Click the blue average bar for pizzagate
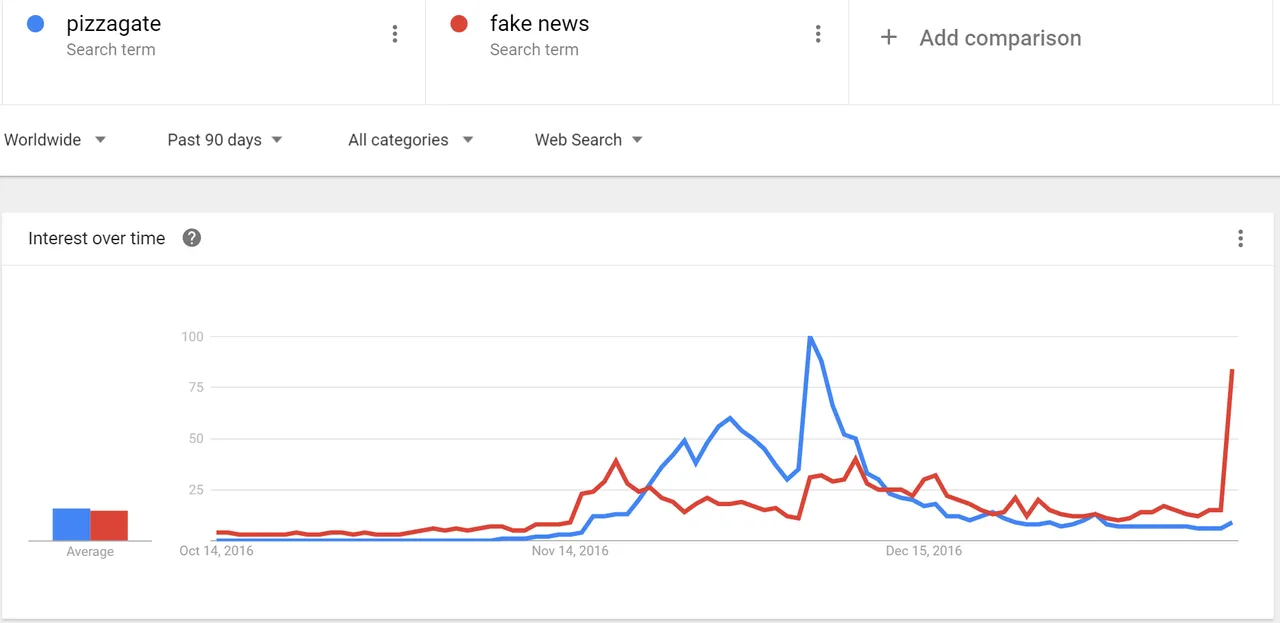1280x623 pixels. (71, 525)
